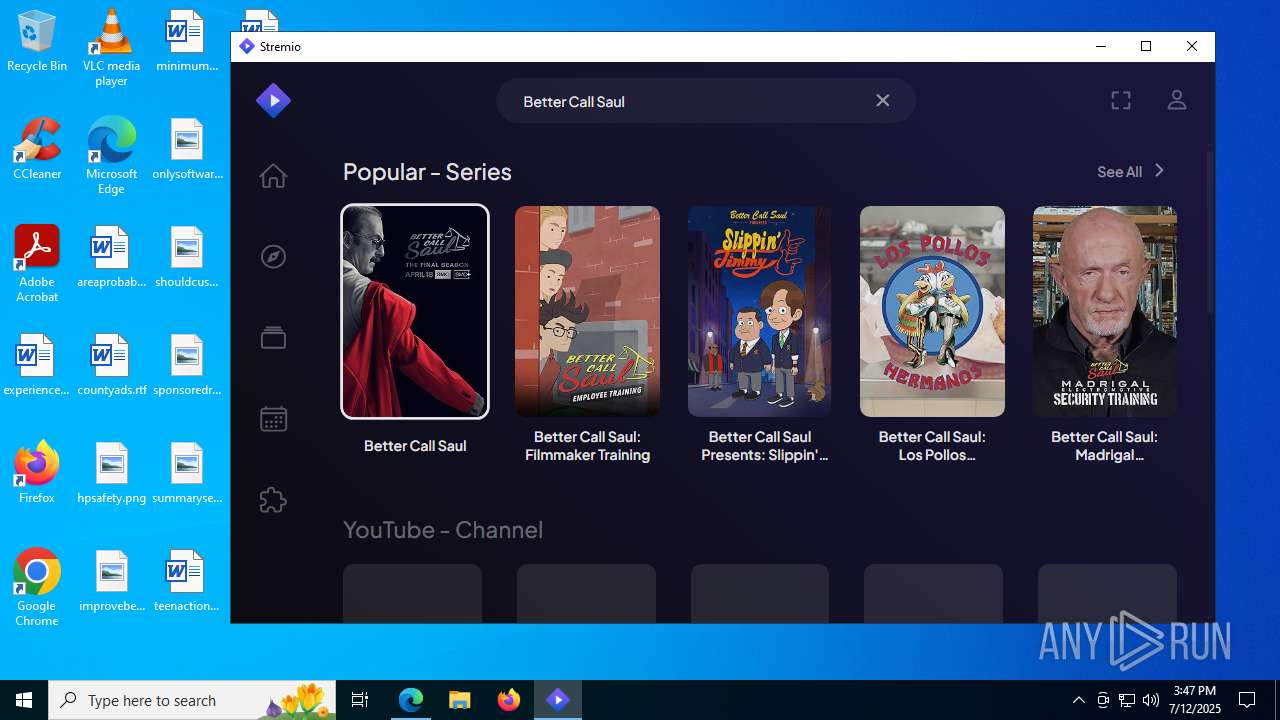This screenshot has height=720, width=1280.
Task: Toggle fullscreen mode icon
Action: [1121, 100]
